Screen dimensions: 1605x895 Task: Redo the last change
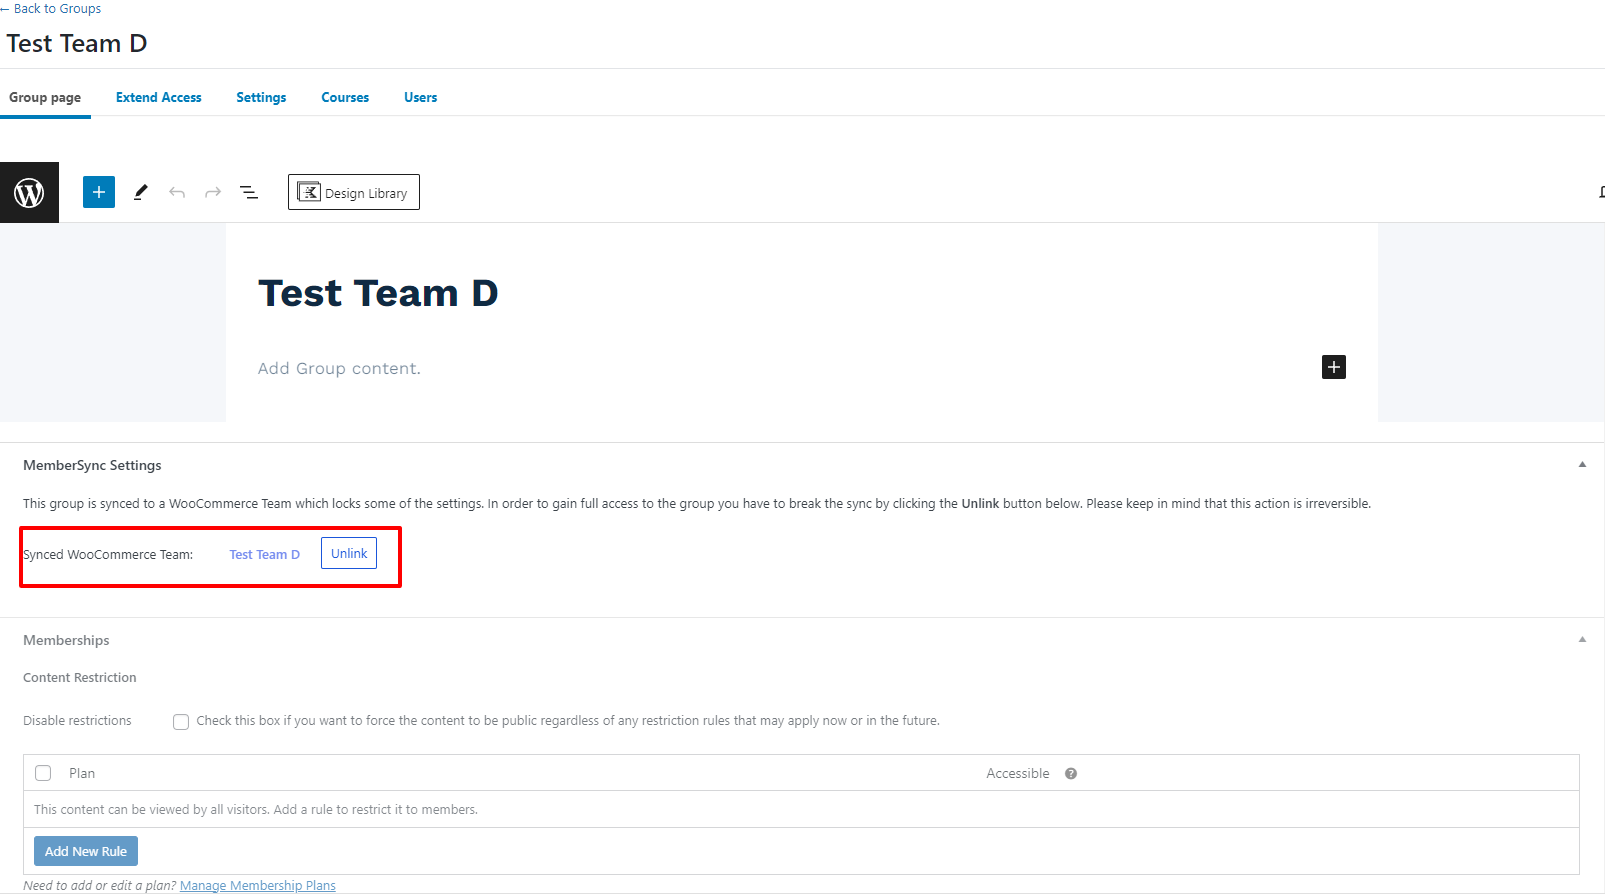click(213, 192)
